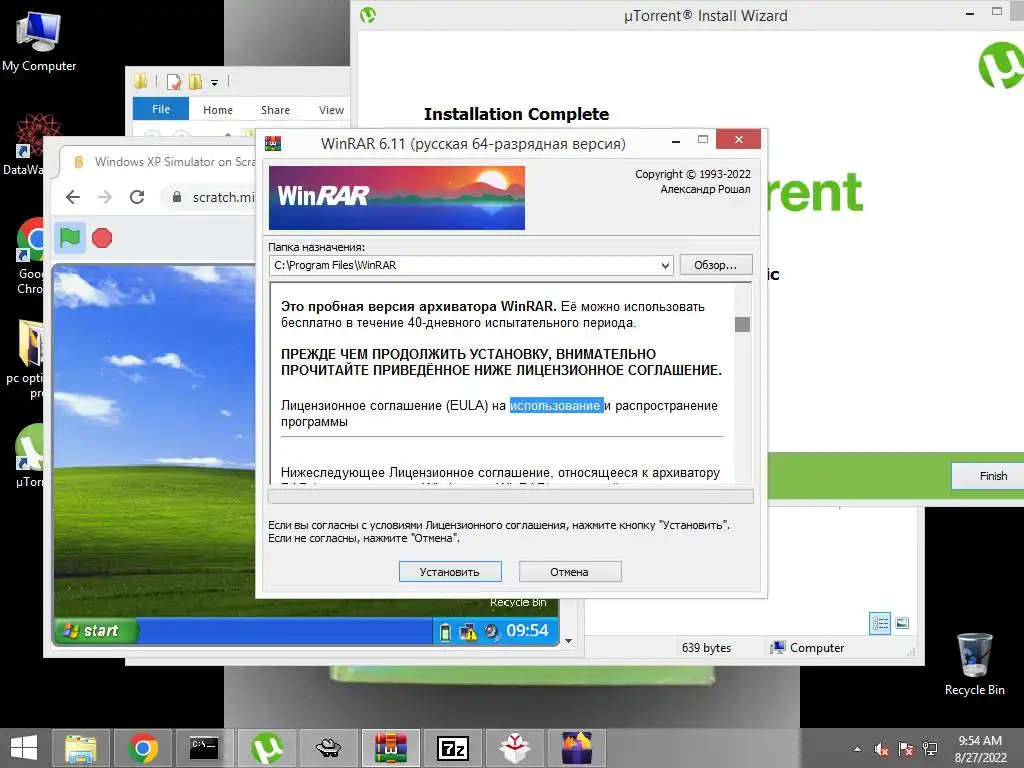Show hidden system tray icons arrow

[x=857, y=749]
